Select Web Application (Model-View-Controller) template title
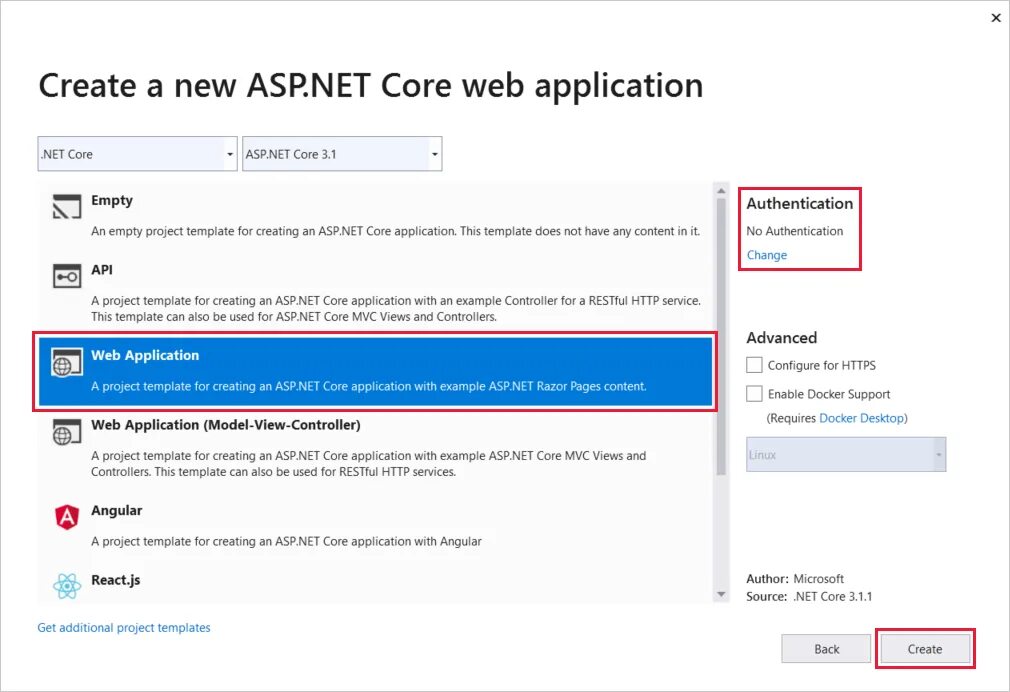This screenshot has height=692, width=1010. coord(225,425)
